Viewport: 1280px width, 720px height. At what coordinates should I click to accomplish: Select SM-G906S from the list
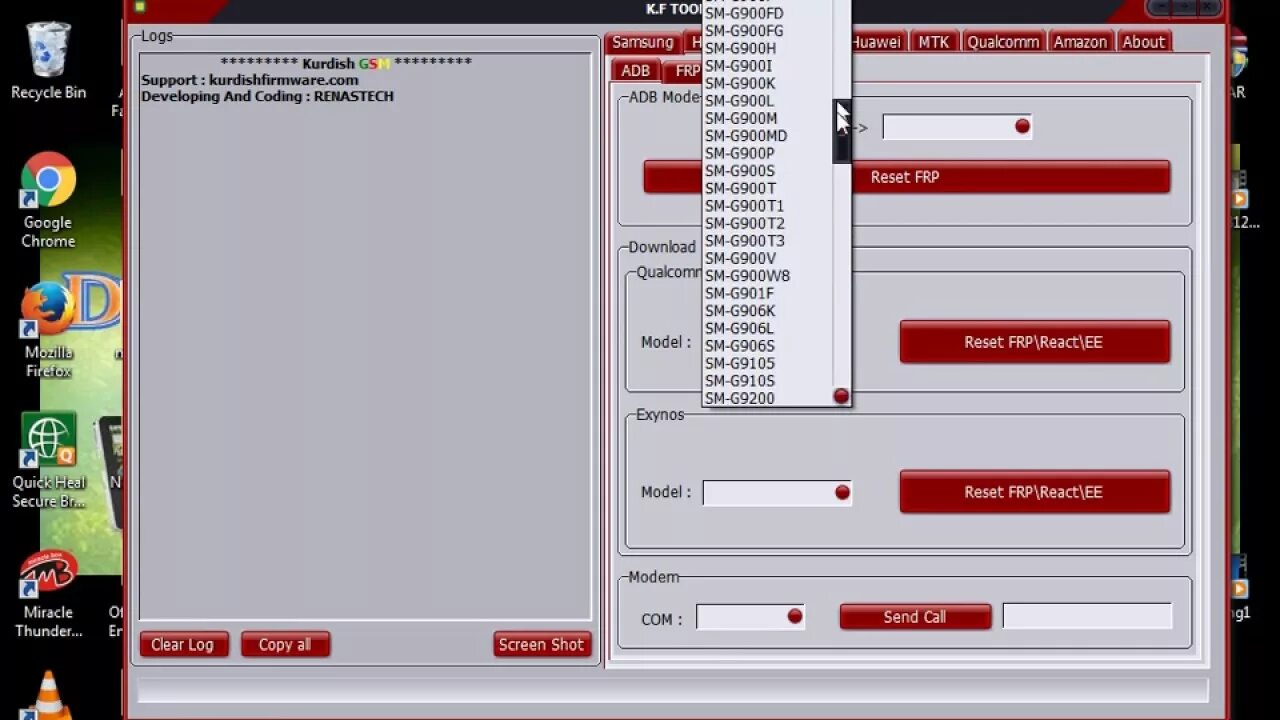coord(768,346)
